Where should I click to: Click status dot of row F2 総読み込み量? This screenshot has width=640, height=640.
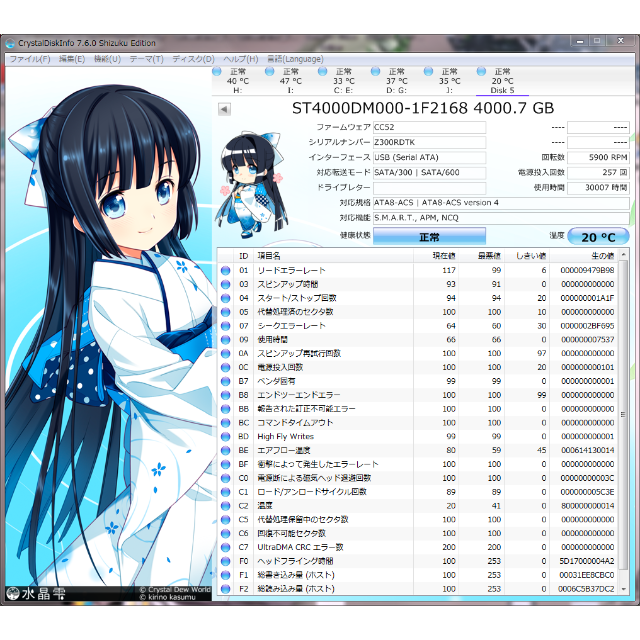pos(225,589)
